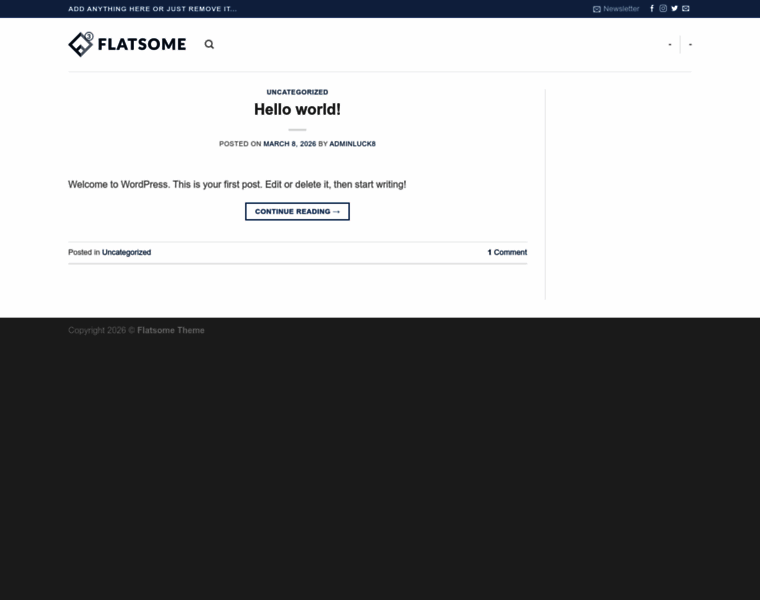
Task: Open the Facebook social icon
Action: (x=652, y=8)
